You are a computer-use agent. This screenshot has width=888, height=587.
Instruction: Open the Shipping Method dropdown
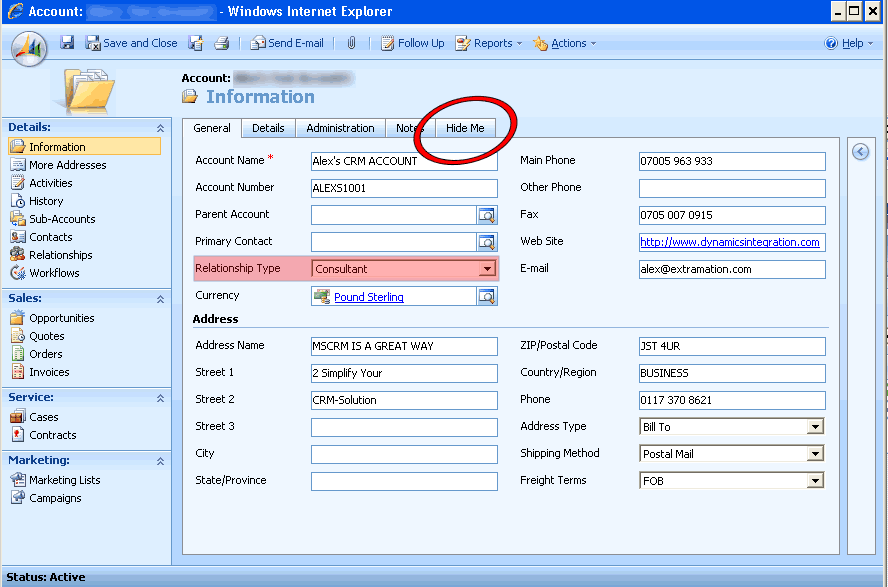coord(815,454)
